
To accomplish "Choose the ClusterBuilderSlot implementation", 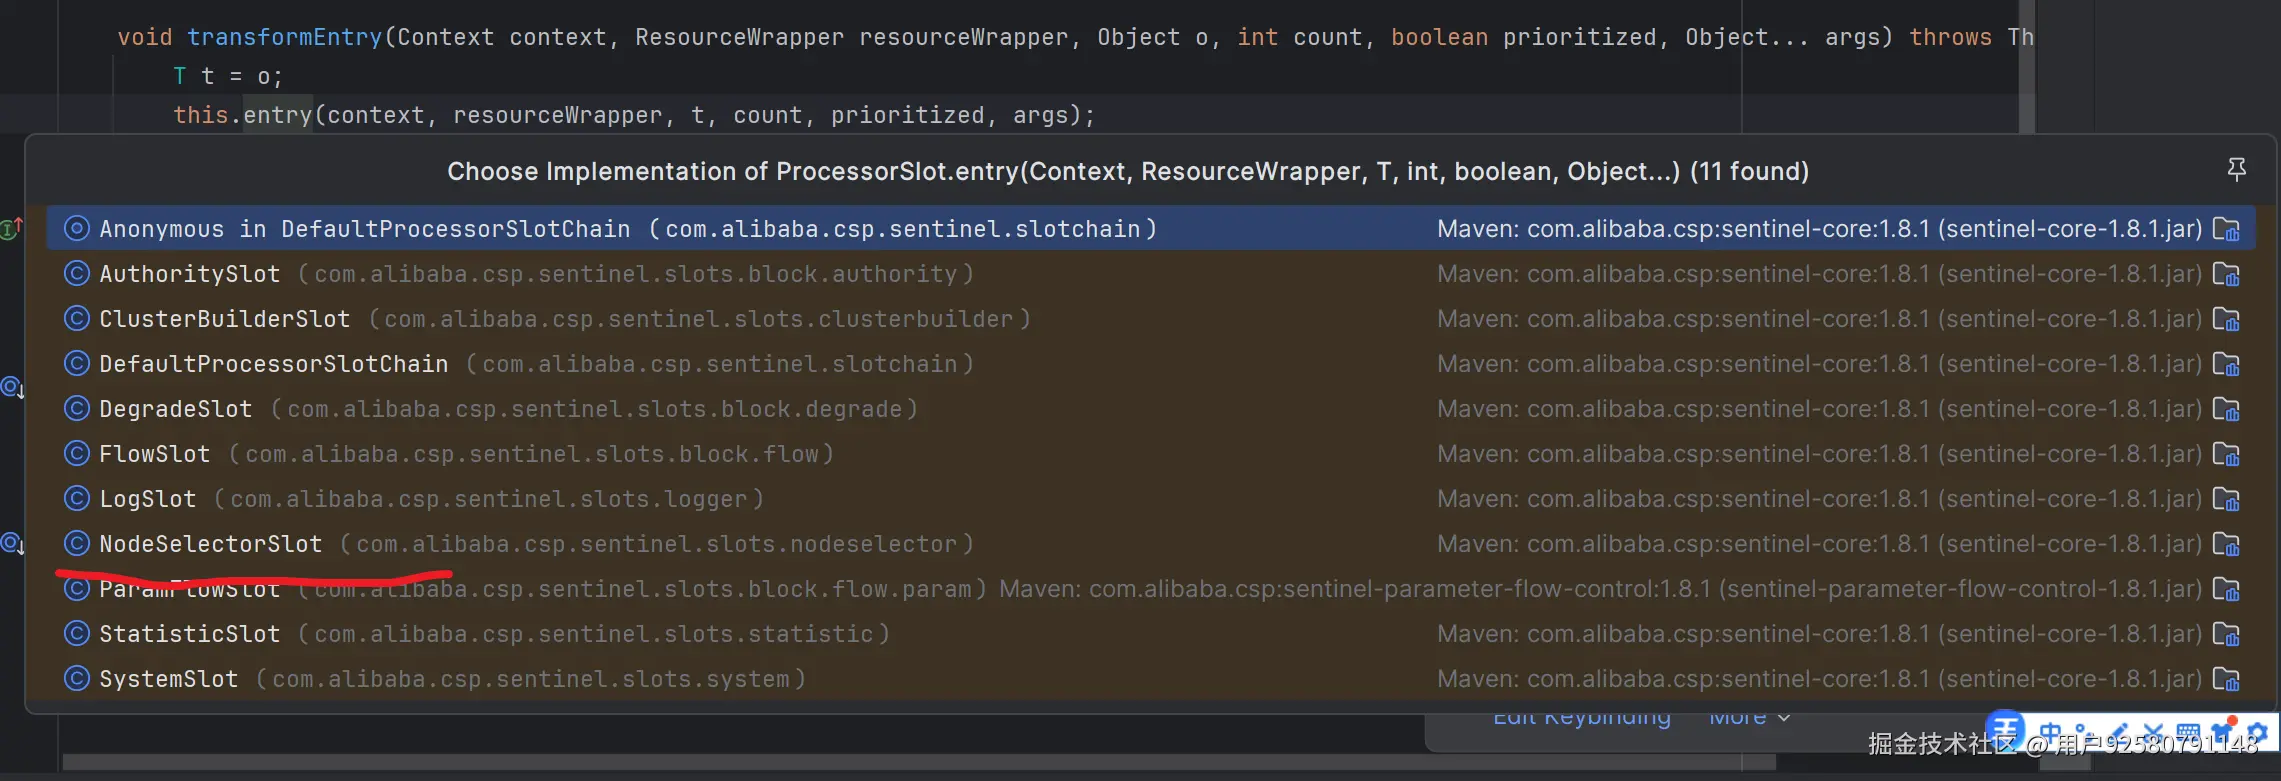I will [1150, 319].
